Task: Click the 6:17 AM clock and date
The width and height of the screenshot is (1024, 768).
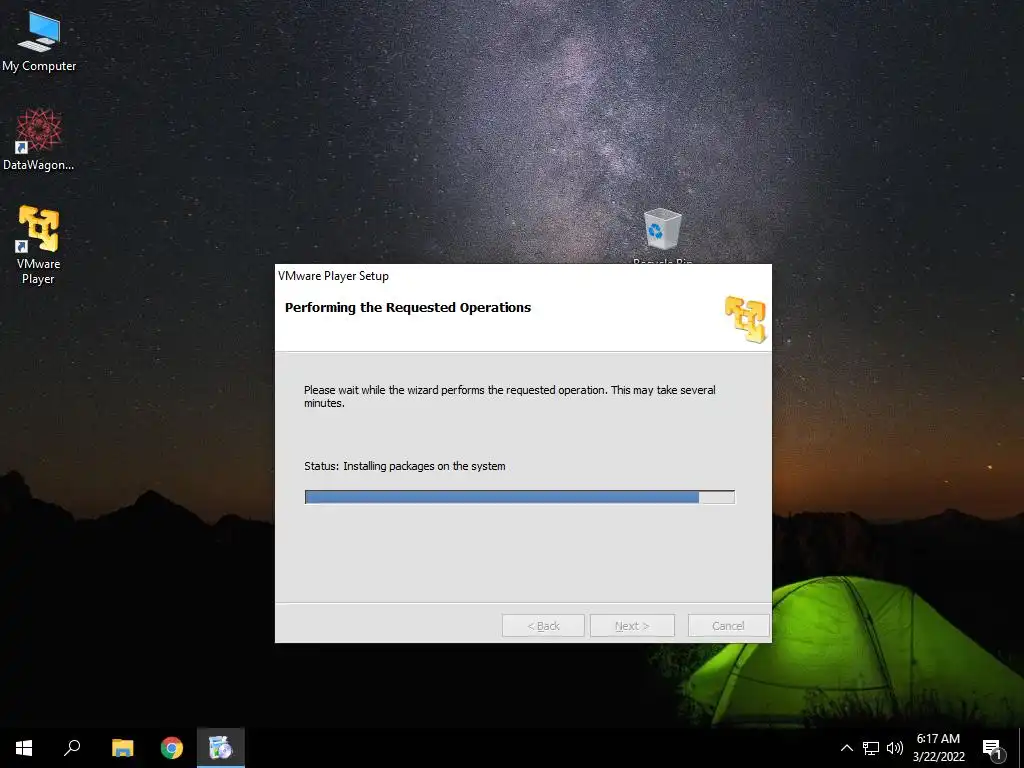Action: coord(938,748)
